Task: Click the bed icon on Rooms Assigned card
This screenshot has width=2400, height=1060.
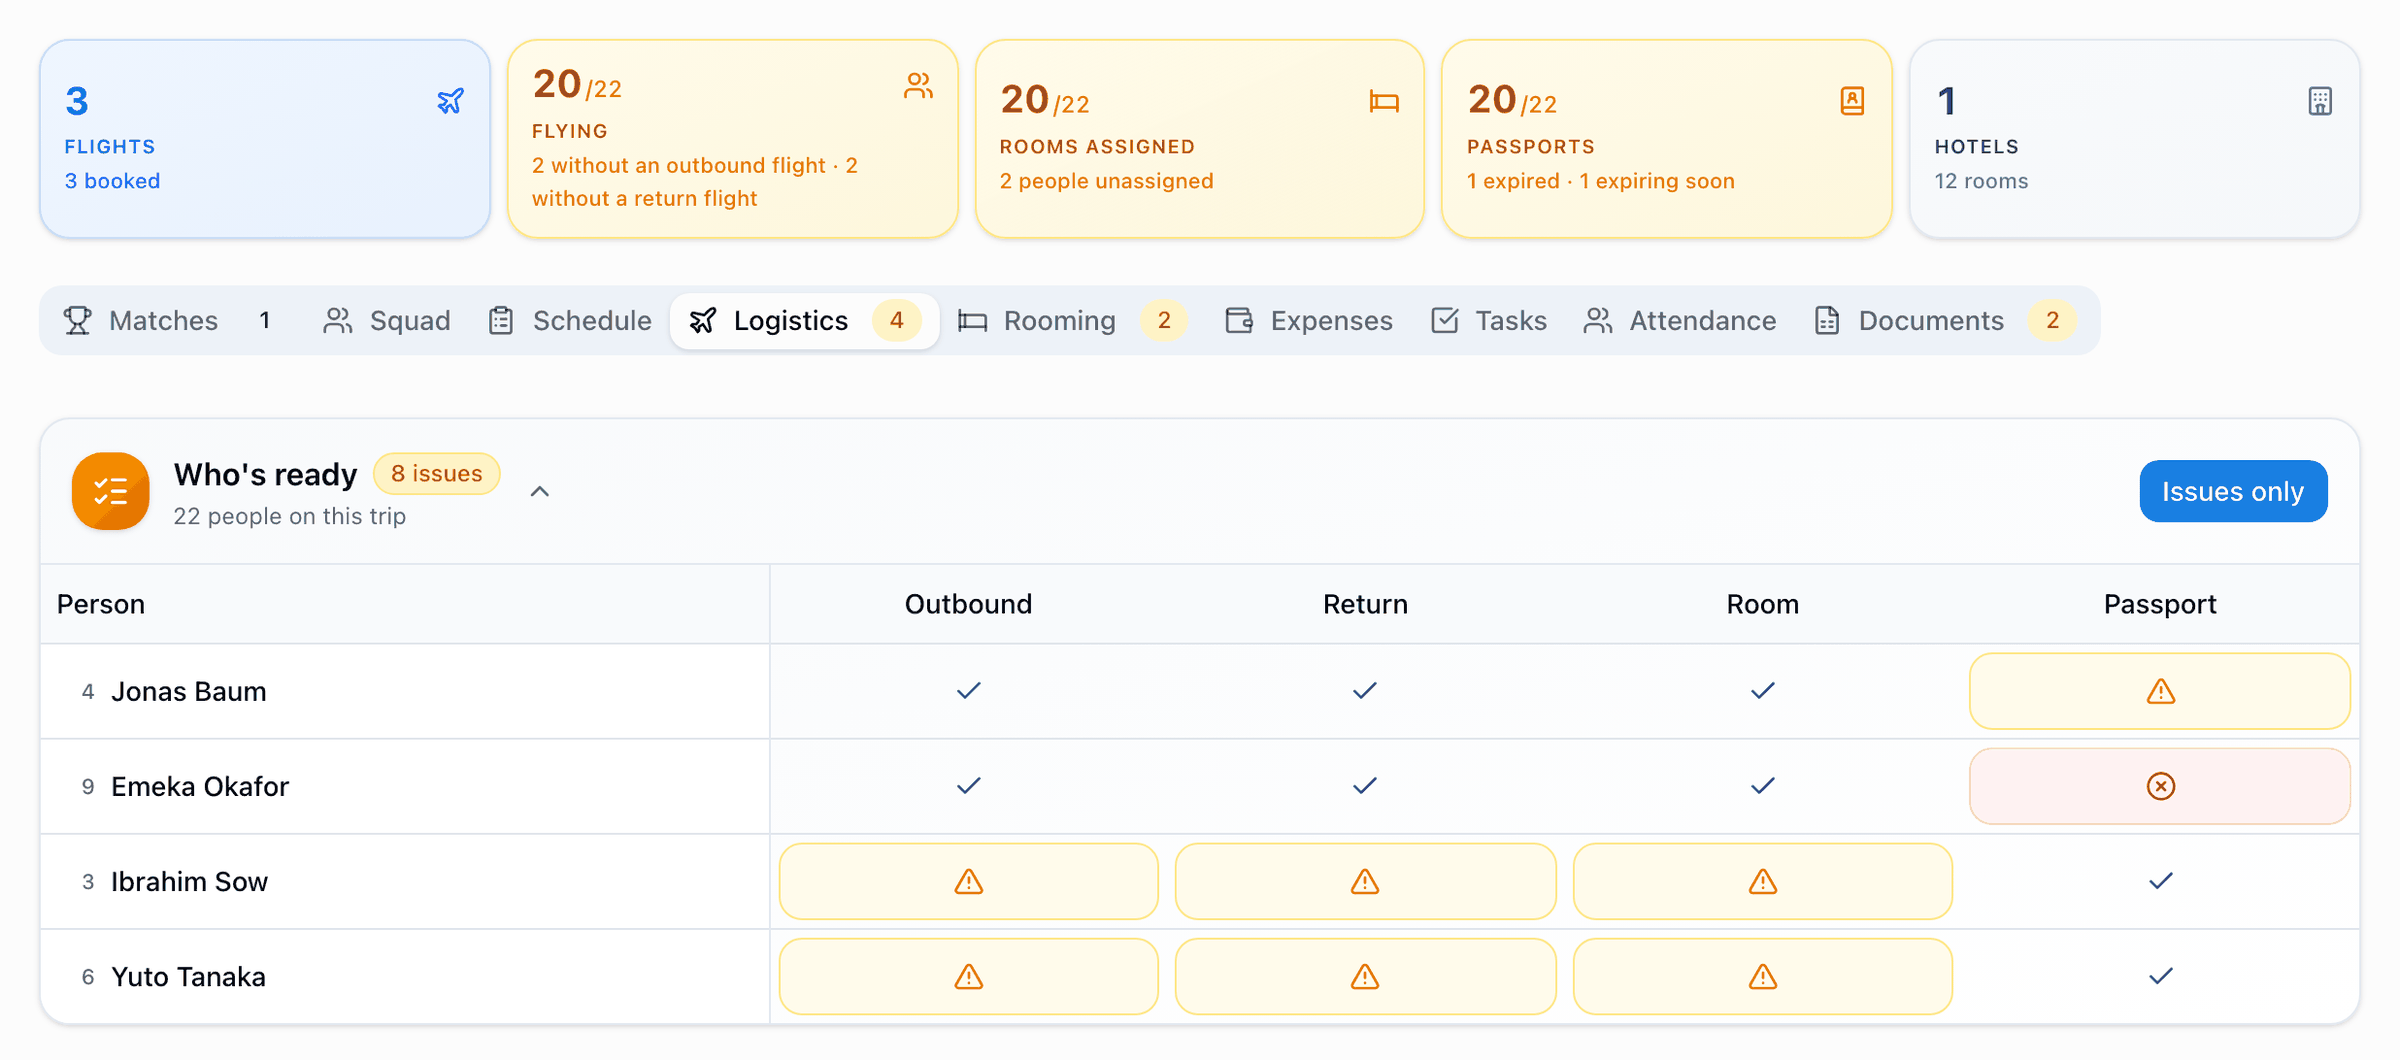Action: click(1384, 101)
